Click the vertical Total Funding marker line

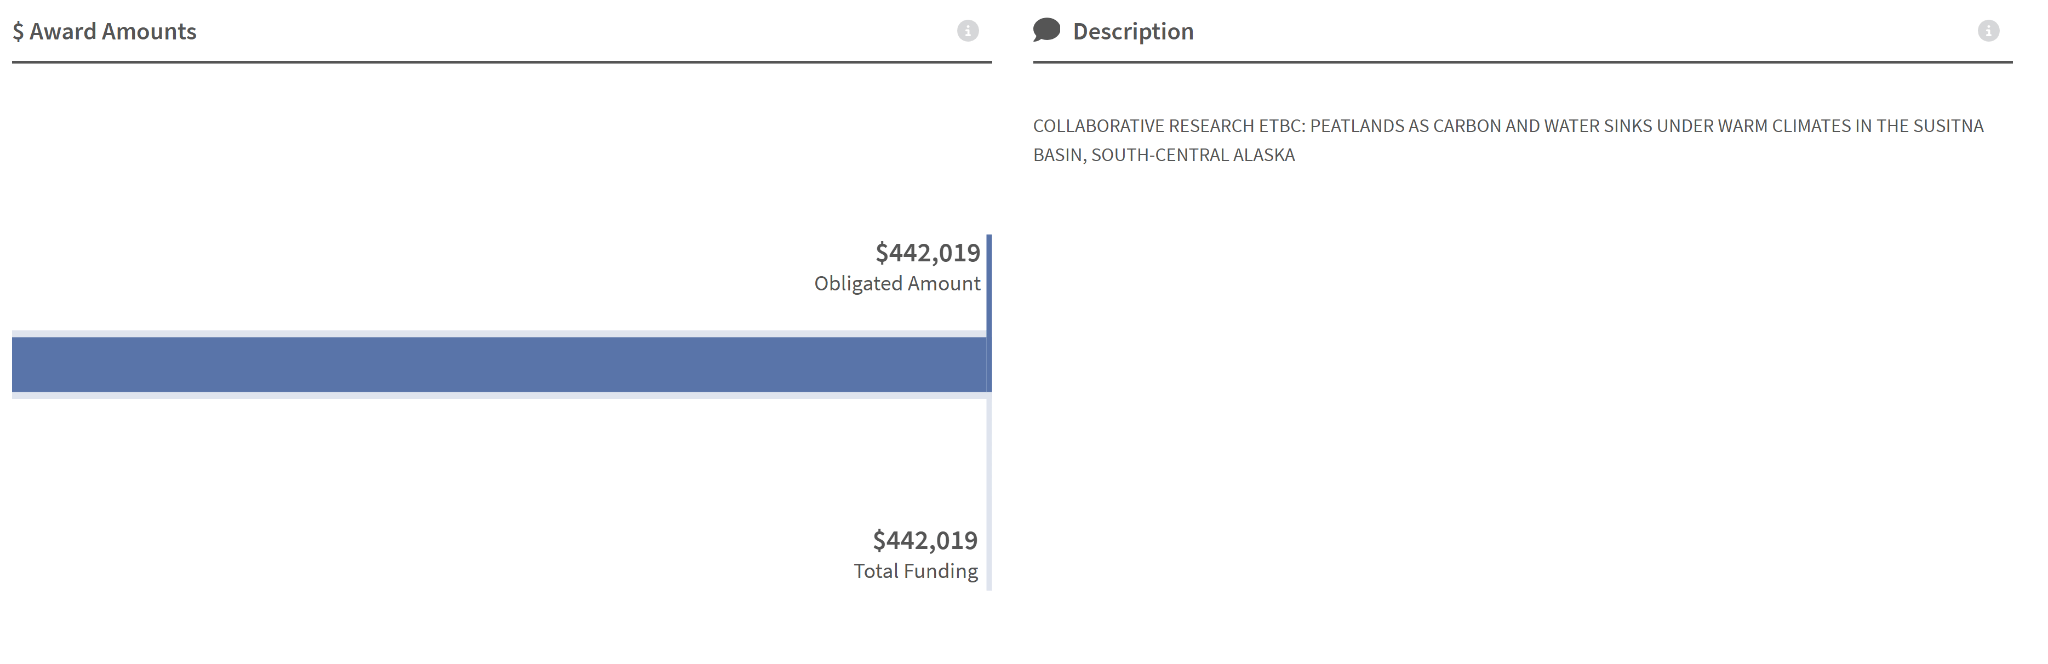989,500
